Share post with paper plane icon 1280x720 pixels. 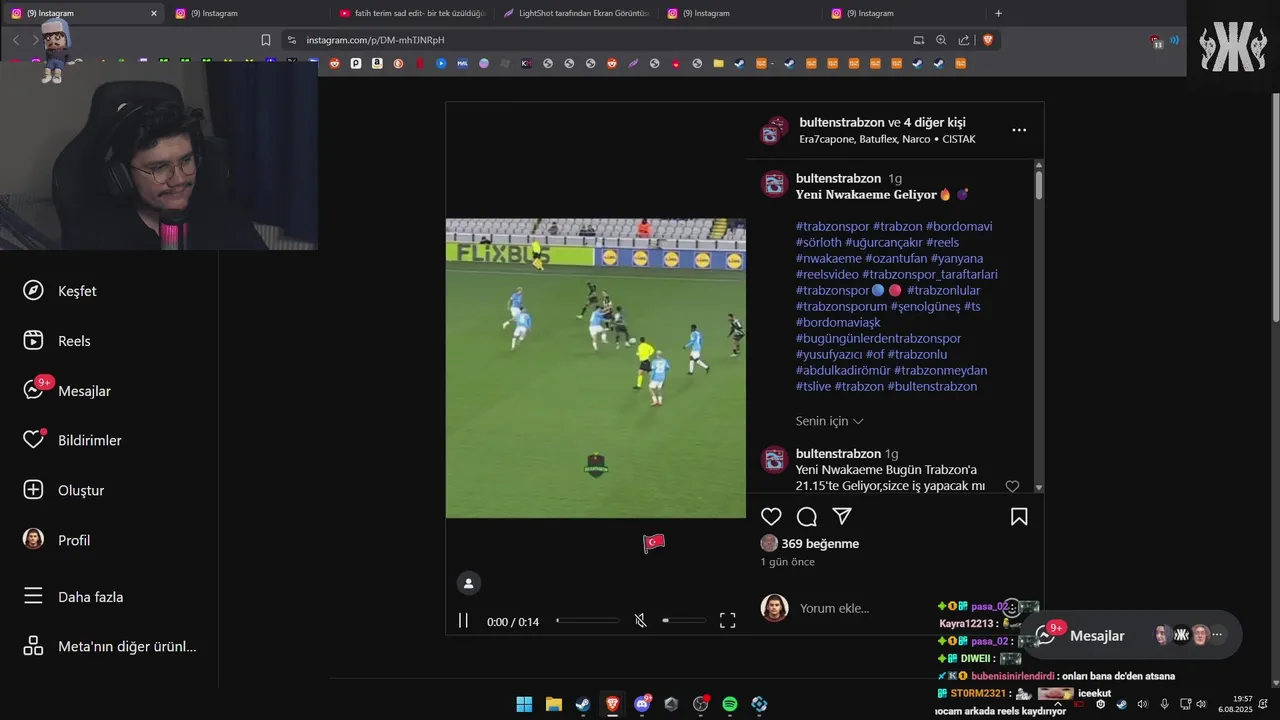(842, 517)
